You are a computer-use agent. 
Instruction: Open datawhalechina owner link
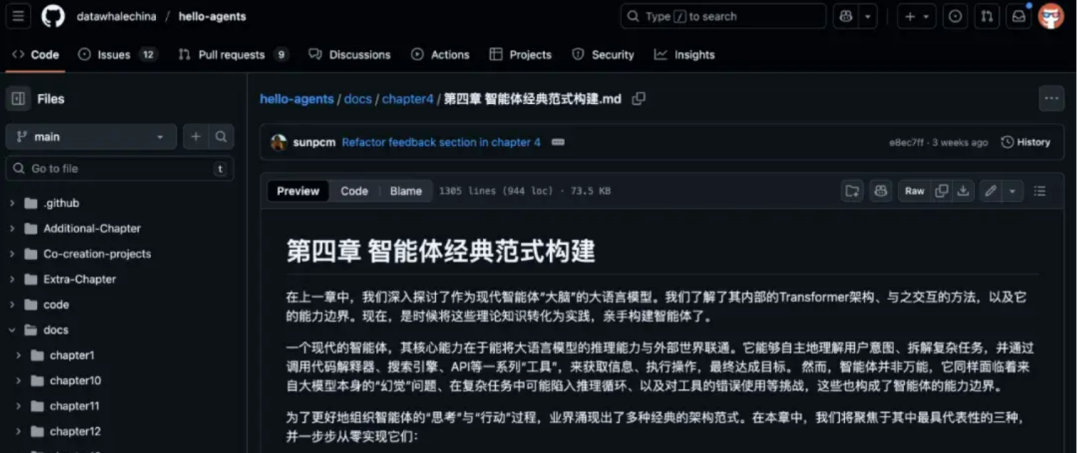coord(116,17)
